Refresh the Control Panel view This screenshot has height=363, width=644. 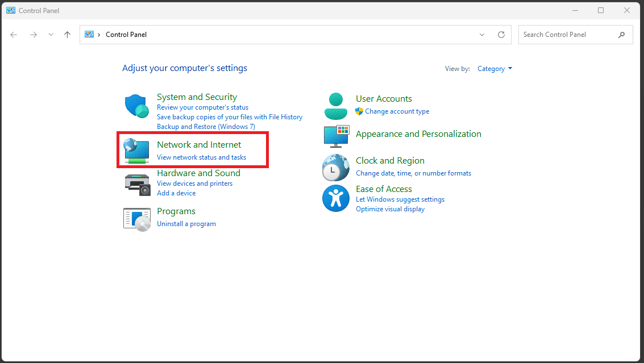pos(501,34)
